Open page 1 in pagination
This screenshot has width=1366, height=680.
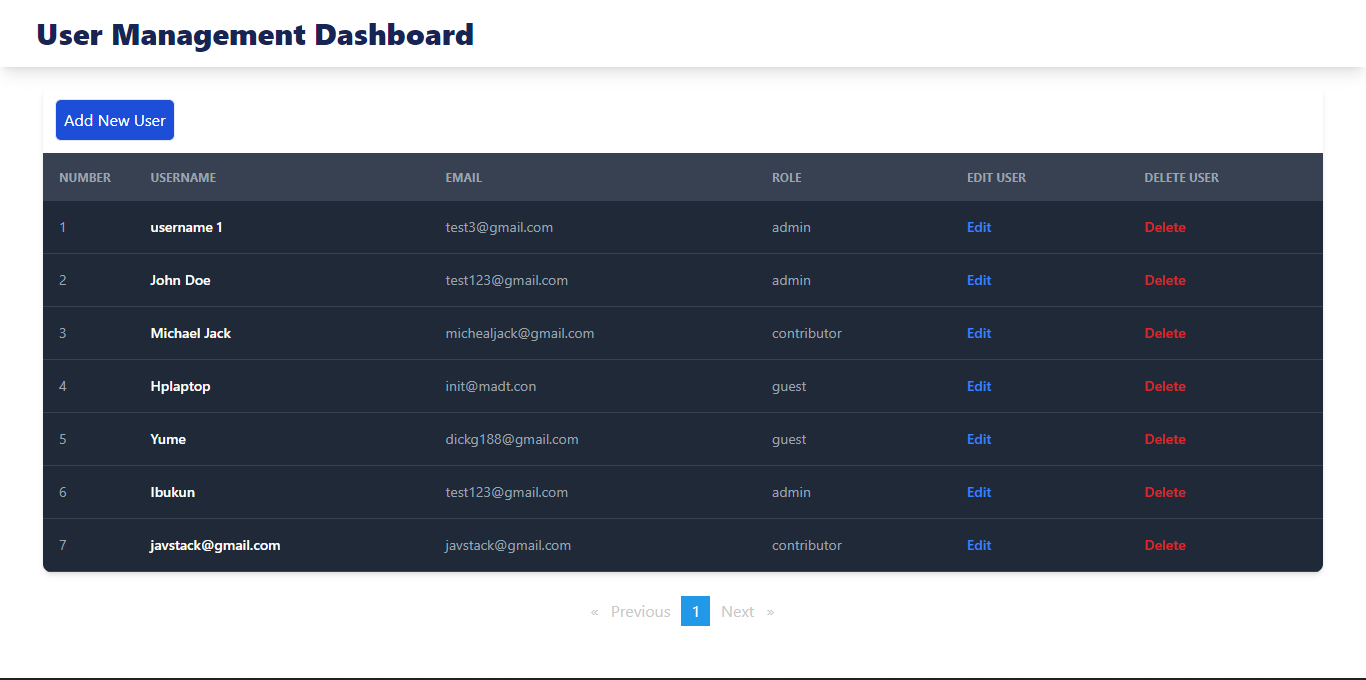pos(695,611)
